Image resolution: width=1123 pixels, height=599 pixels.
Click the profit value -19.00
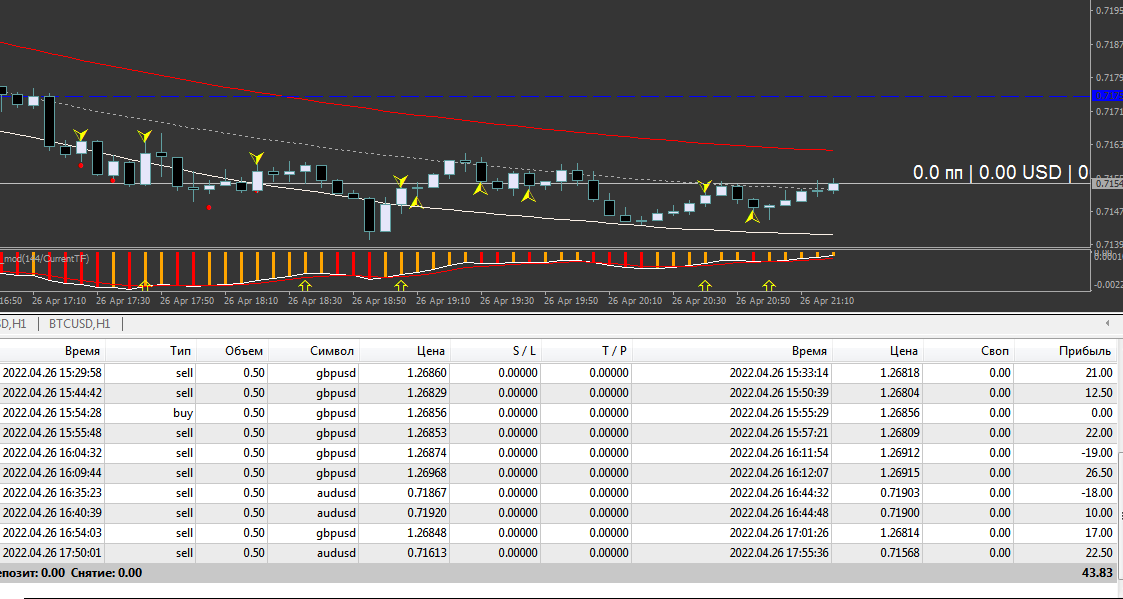click(1095, 453)
